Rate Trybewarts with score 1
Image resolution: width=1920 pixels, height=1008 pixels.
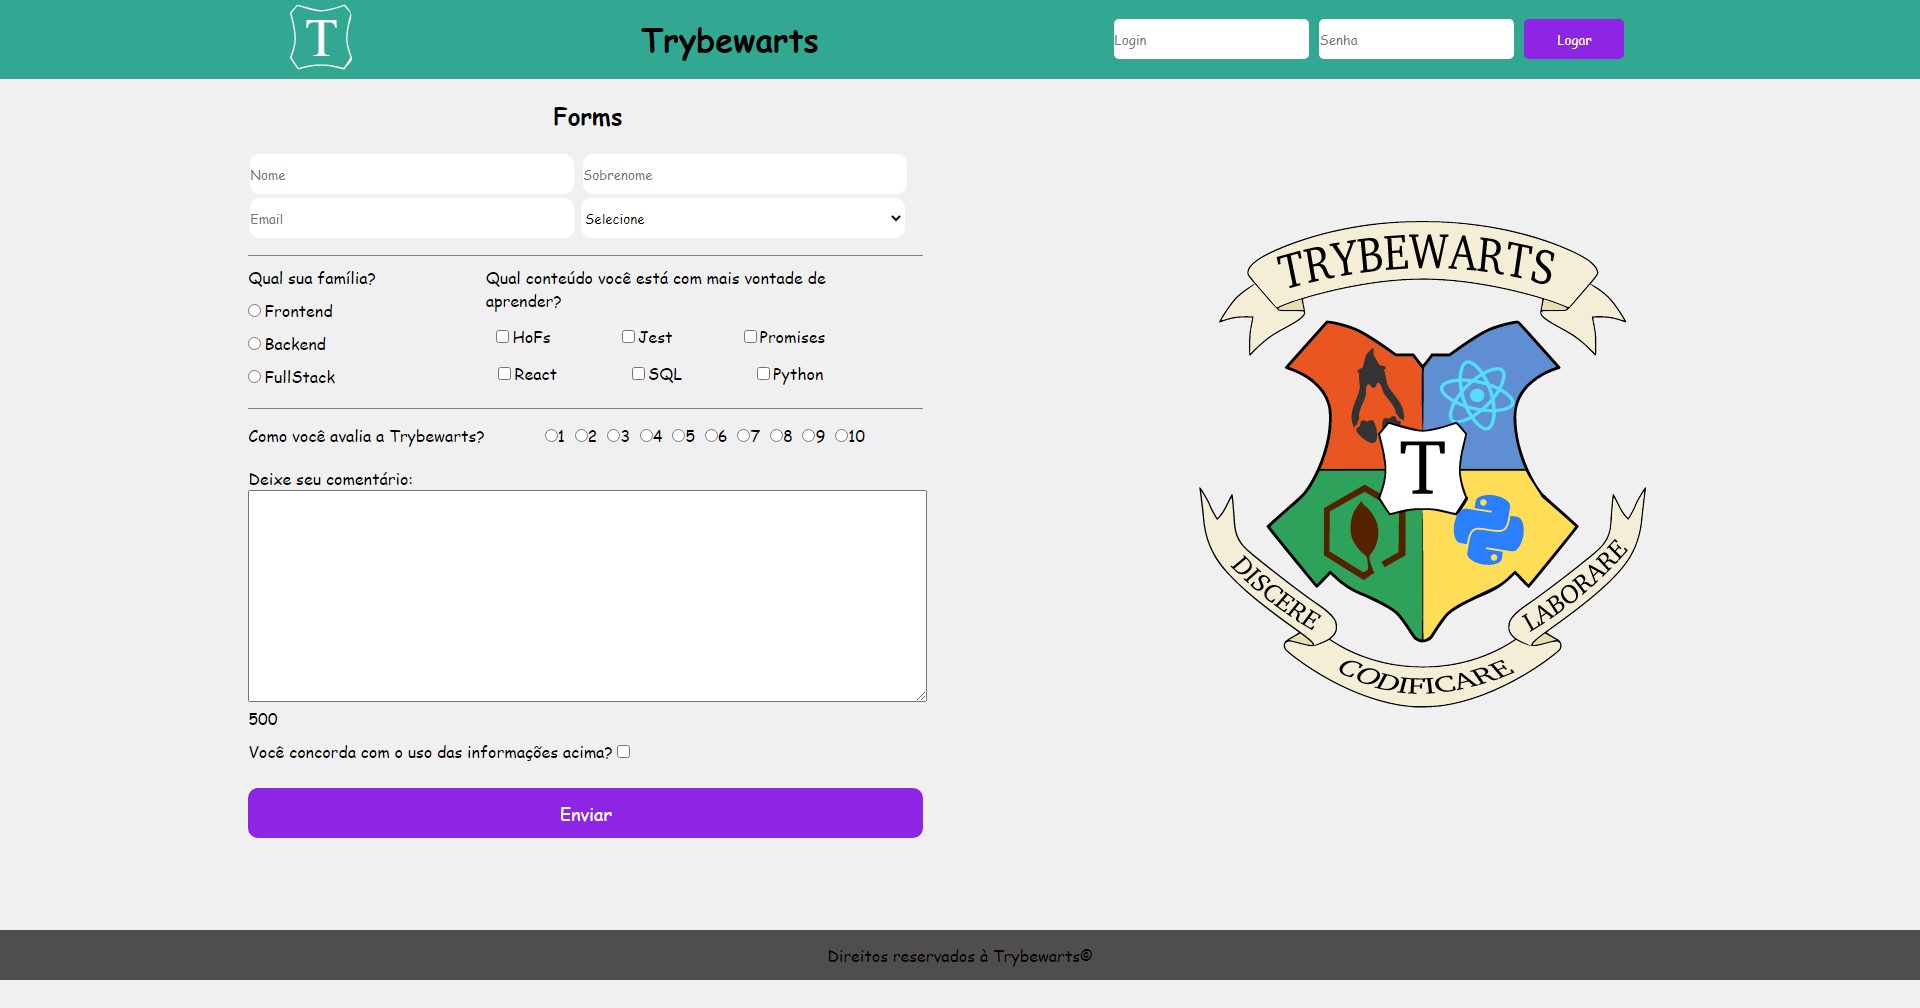551,436
